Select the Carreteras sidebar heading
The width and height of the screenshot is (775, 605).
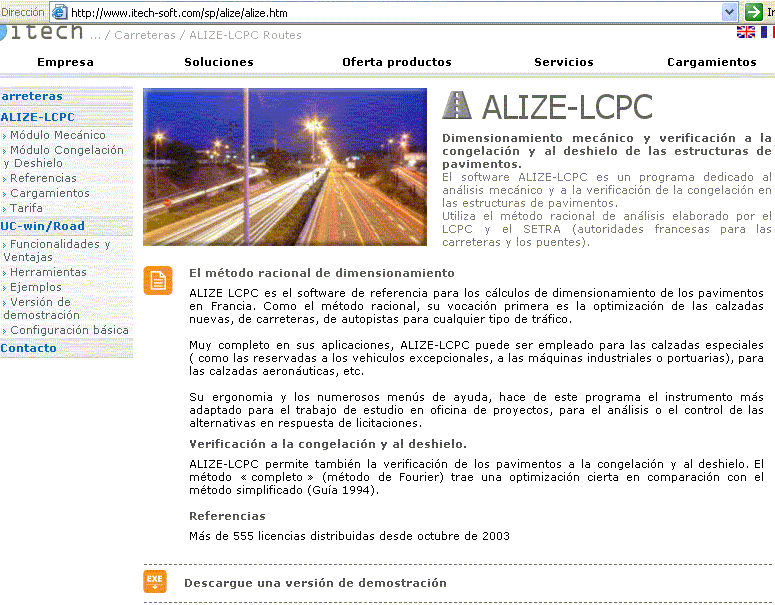point(32,96)
